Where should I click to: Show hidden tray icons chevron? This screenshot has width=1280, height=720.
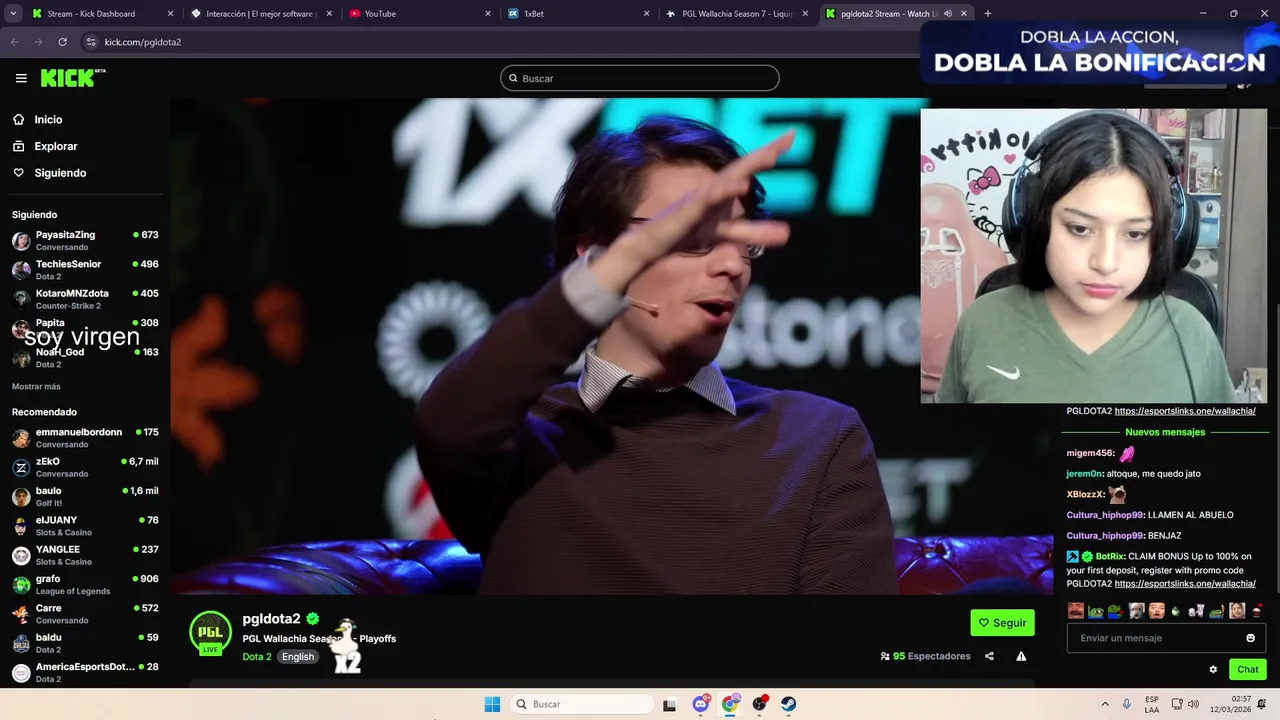(x=1105, y=704)
